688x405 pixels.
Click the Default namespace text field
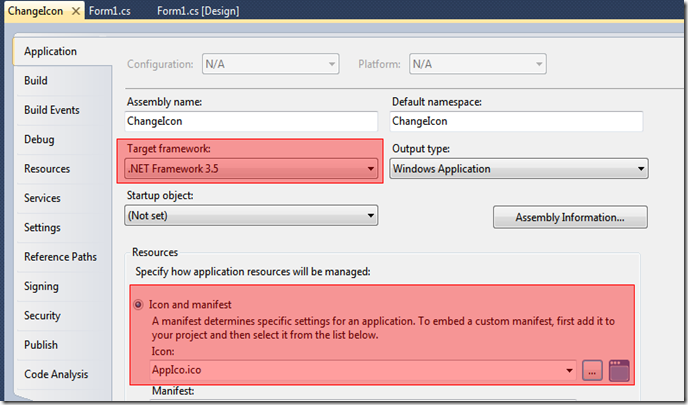[516, 121]
